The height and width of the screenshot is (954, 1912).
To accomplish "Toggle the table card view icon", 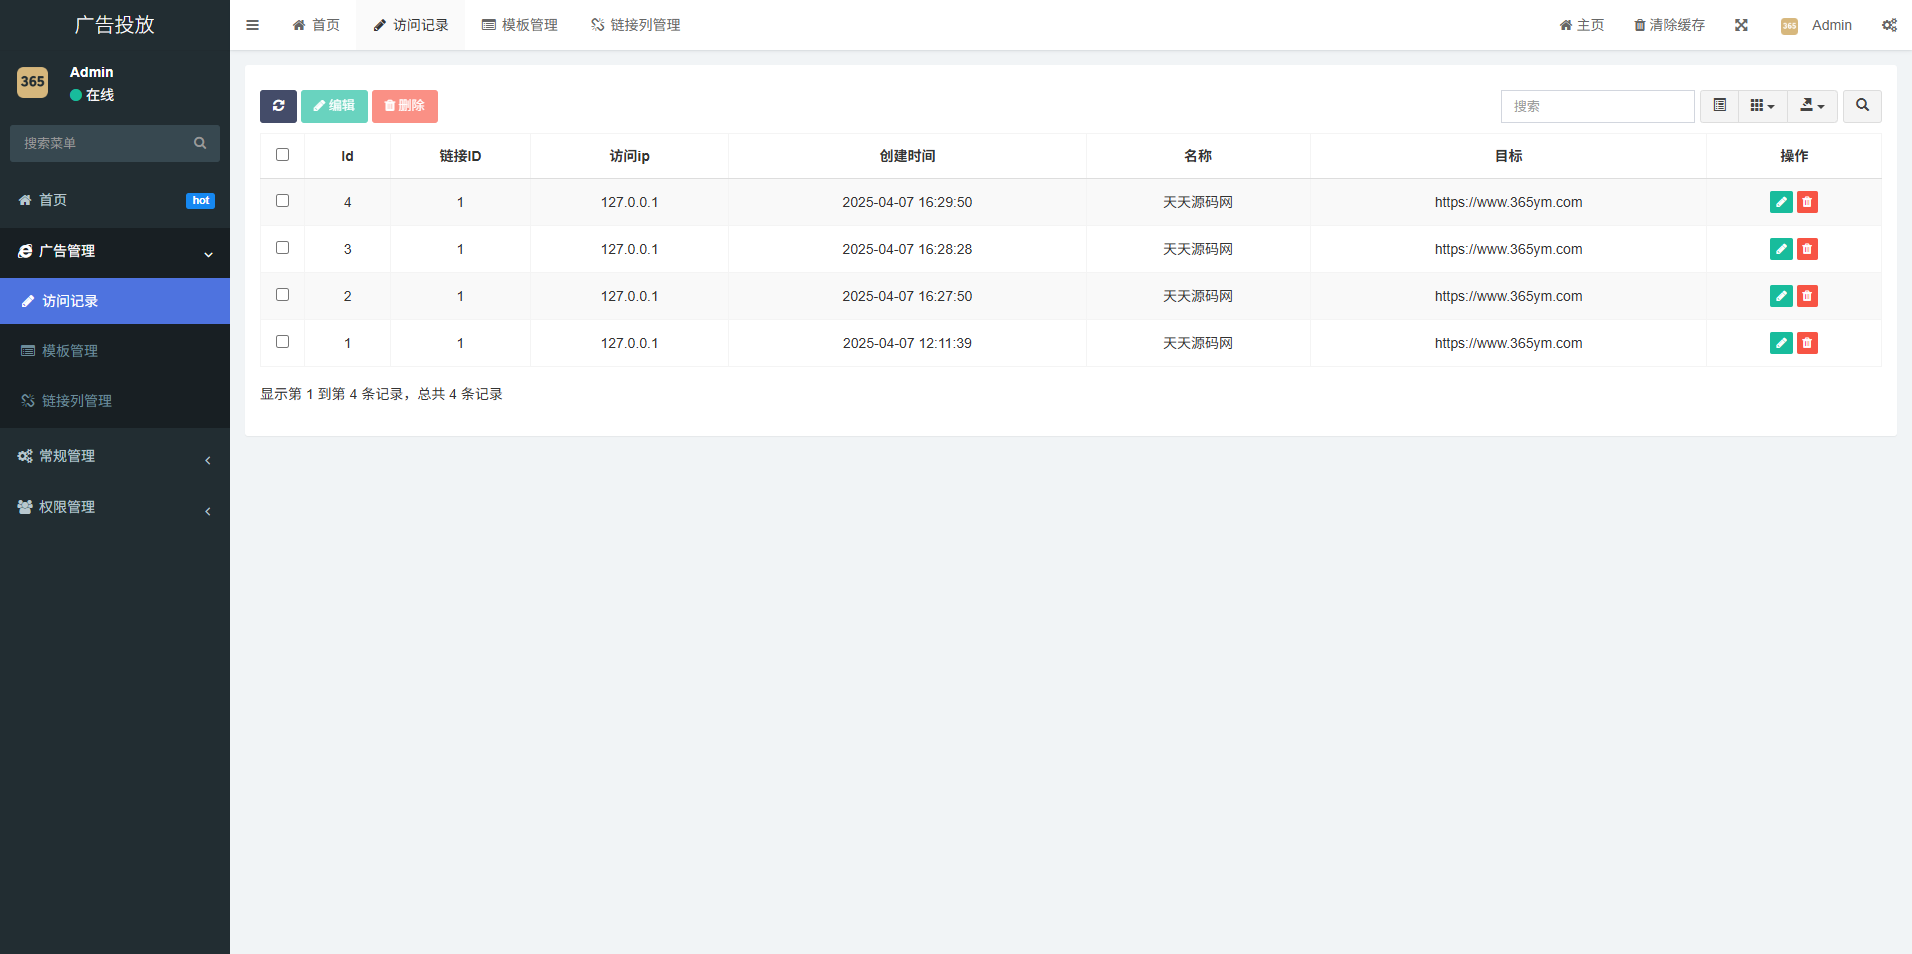I will click(1719, 106).
